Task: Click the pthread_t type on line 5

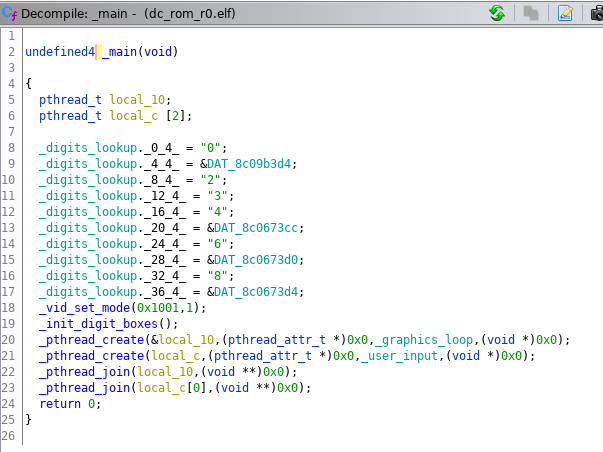Action: (x=70, y=100)
